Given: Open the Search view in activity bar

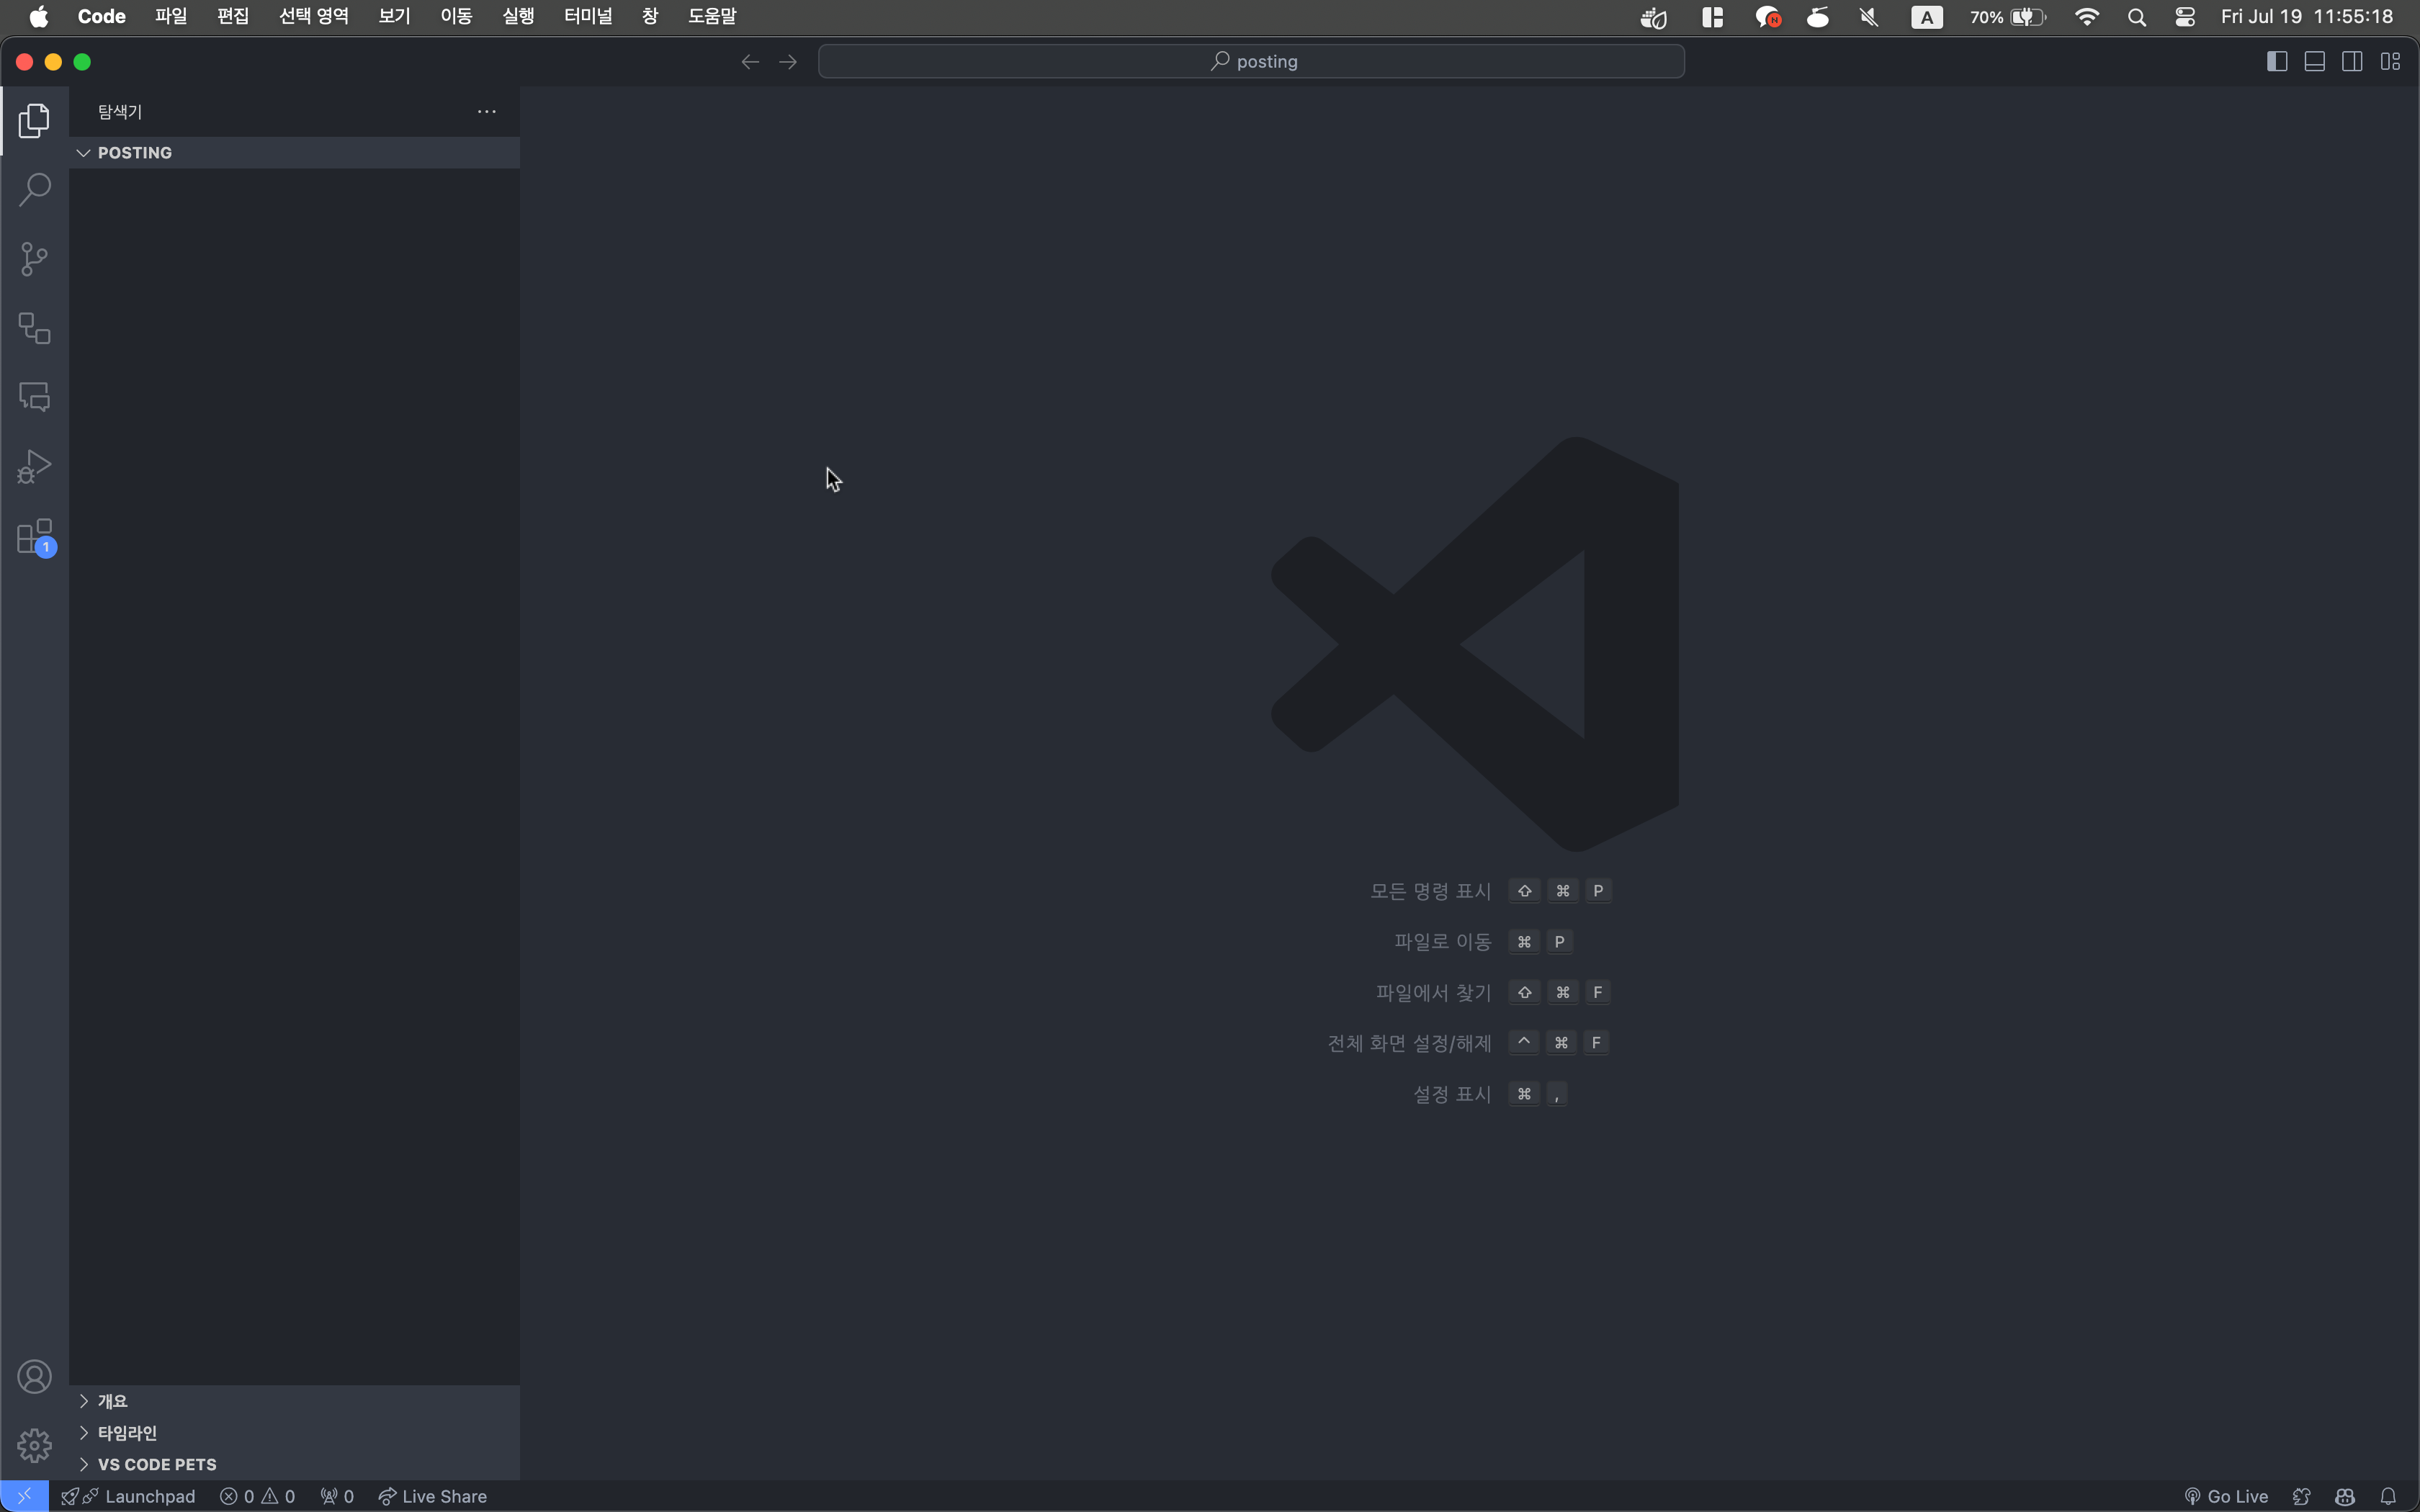Looking at the screenshot, I should [34, 189].
